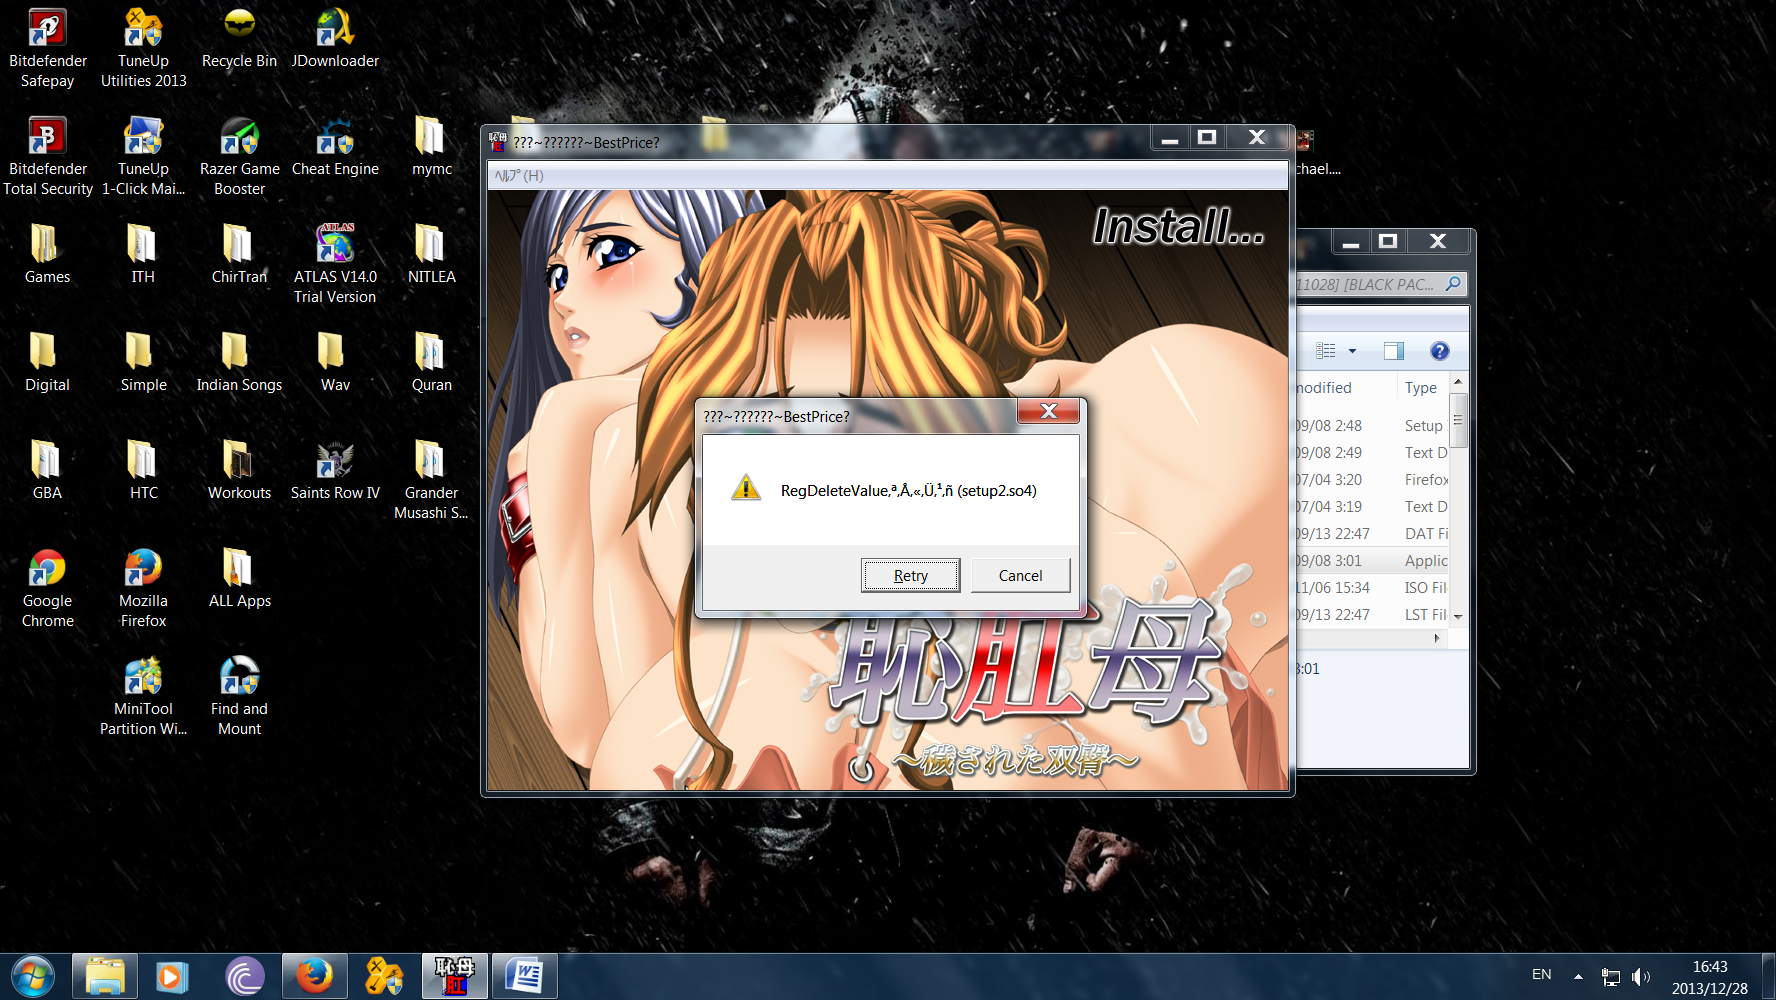
Task: Show hidden system tray icons
Action: pyautogui.click(x=1578, y=976)
